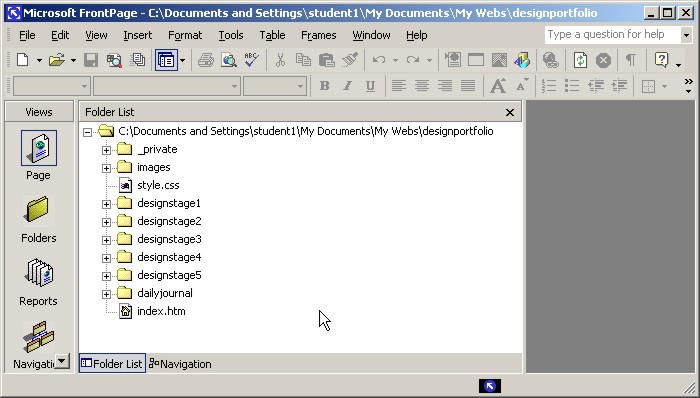Close the Folder List pane
This screenshot has width=700, height=398.
(510, 112)
